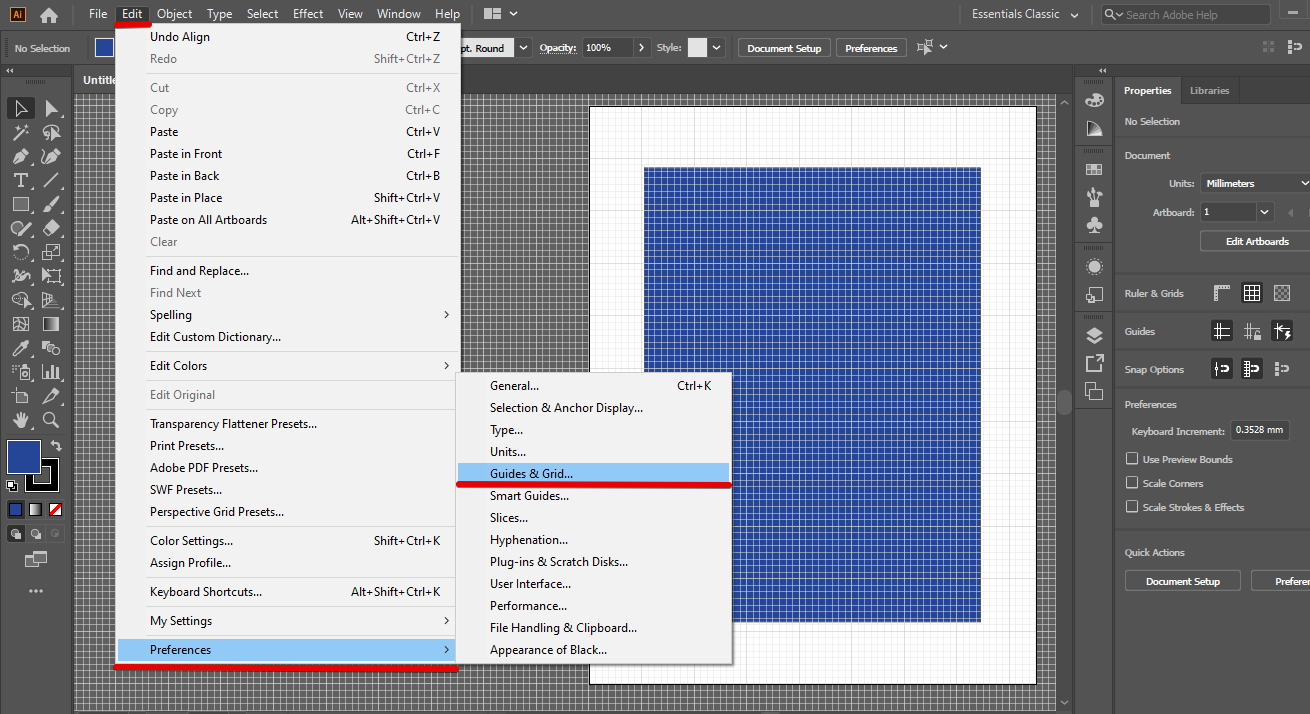This screenshot has height=714, width=1310.
Task: Check the Scale Corners option
Action: pos(1132,483)
